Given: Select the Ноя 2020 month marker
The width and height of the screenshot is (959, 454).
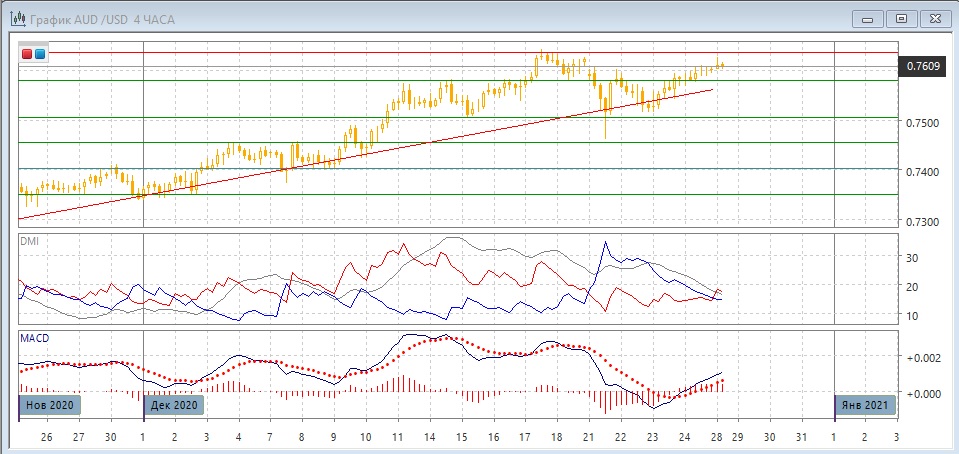Looking at the screenshot, I should tap(46, 405).
